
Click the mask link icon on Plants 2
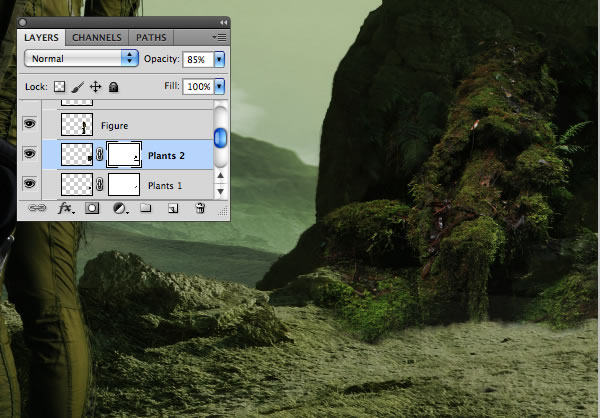point(100,155)
